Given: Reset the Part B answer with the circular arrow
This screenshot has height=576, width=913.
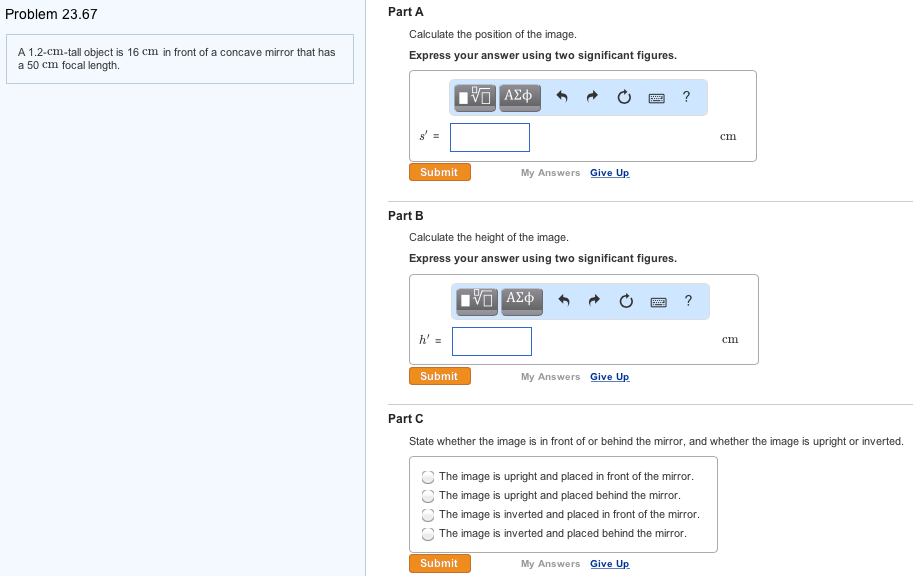Looking at the screenshot, I should 626,301.
